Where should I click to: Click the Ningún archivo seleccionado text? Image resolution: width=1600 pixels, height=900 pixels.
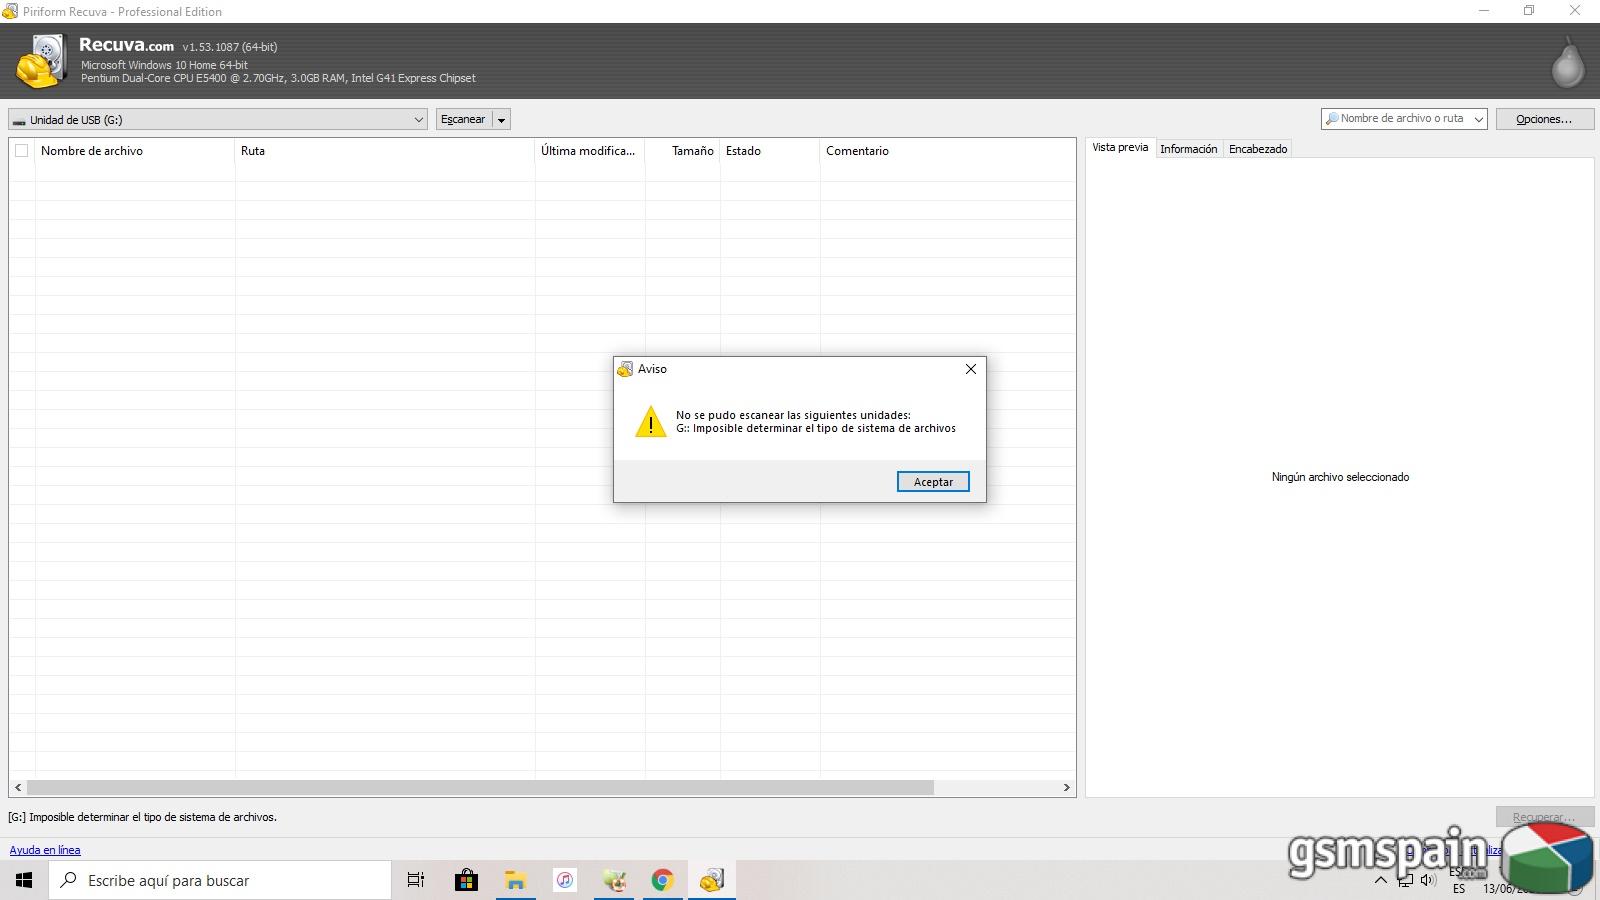(1340, 477)
